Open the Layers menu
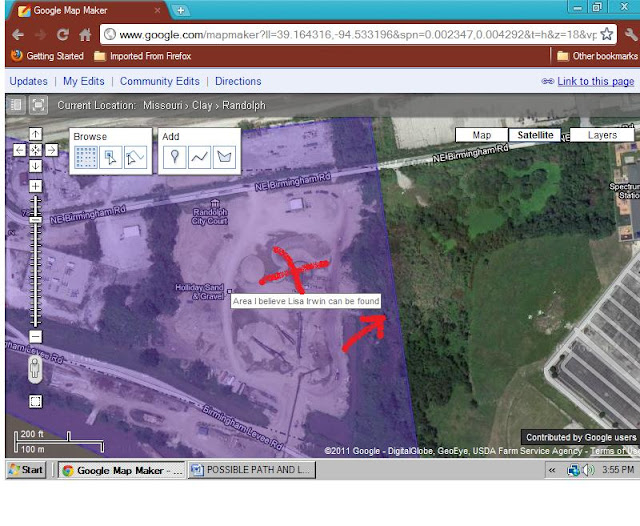 pos(602,135)
